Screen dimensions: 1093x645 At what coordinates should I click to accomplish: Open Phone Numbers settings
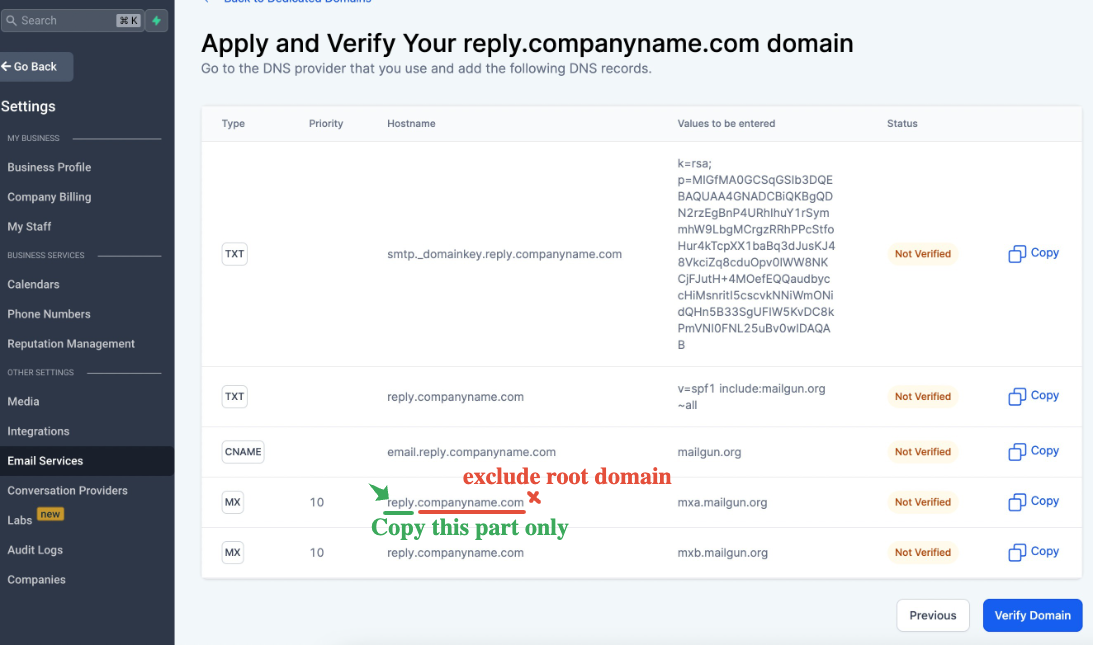click(49, 314)
